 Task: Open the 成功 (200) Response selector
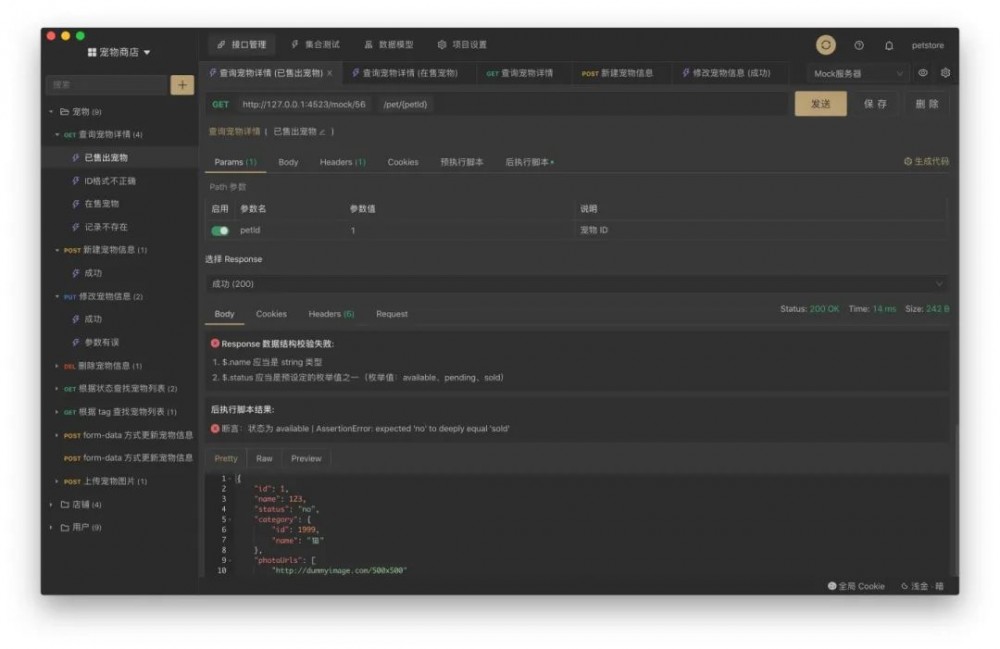575,284
